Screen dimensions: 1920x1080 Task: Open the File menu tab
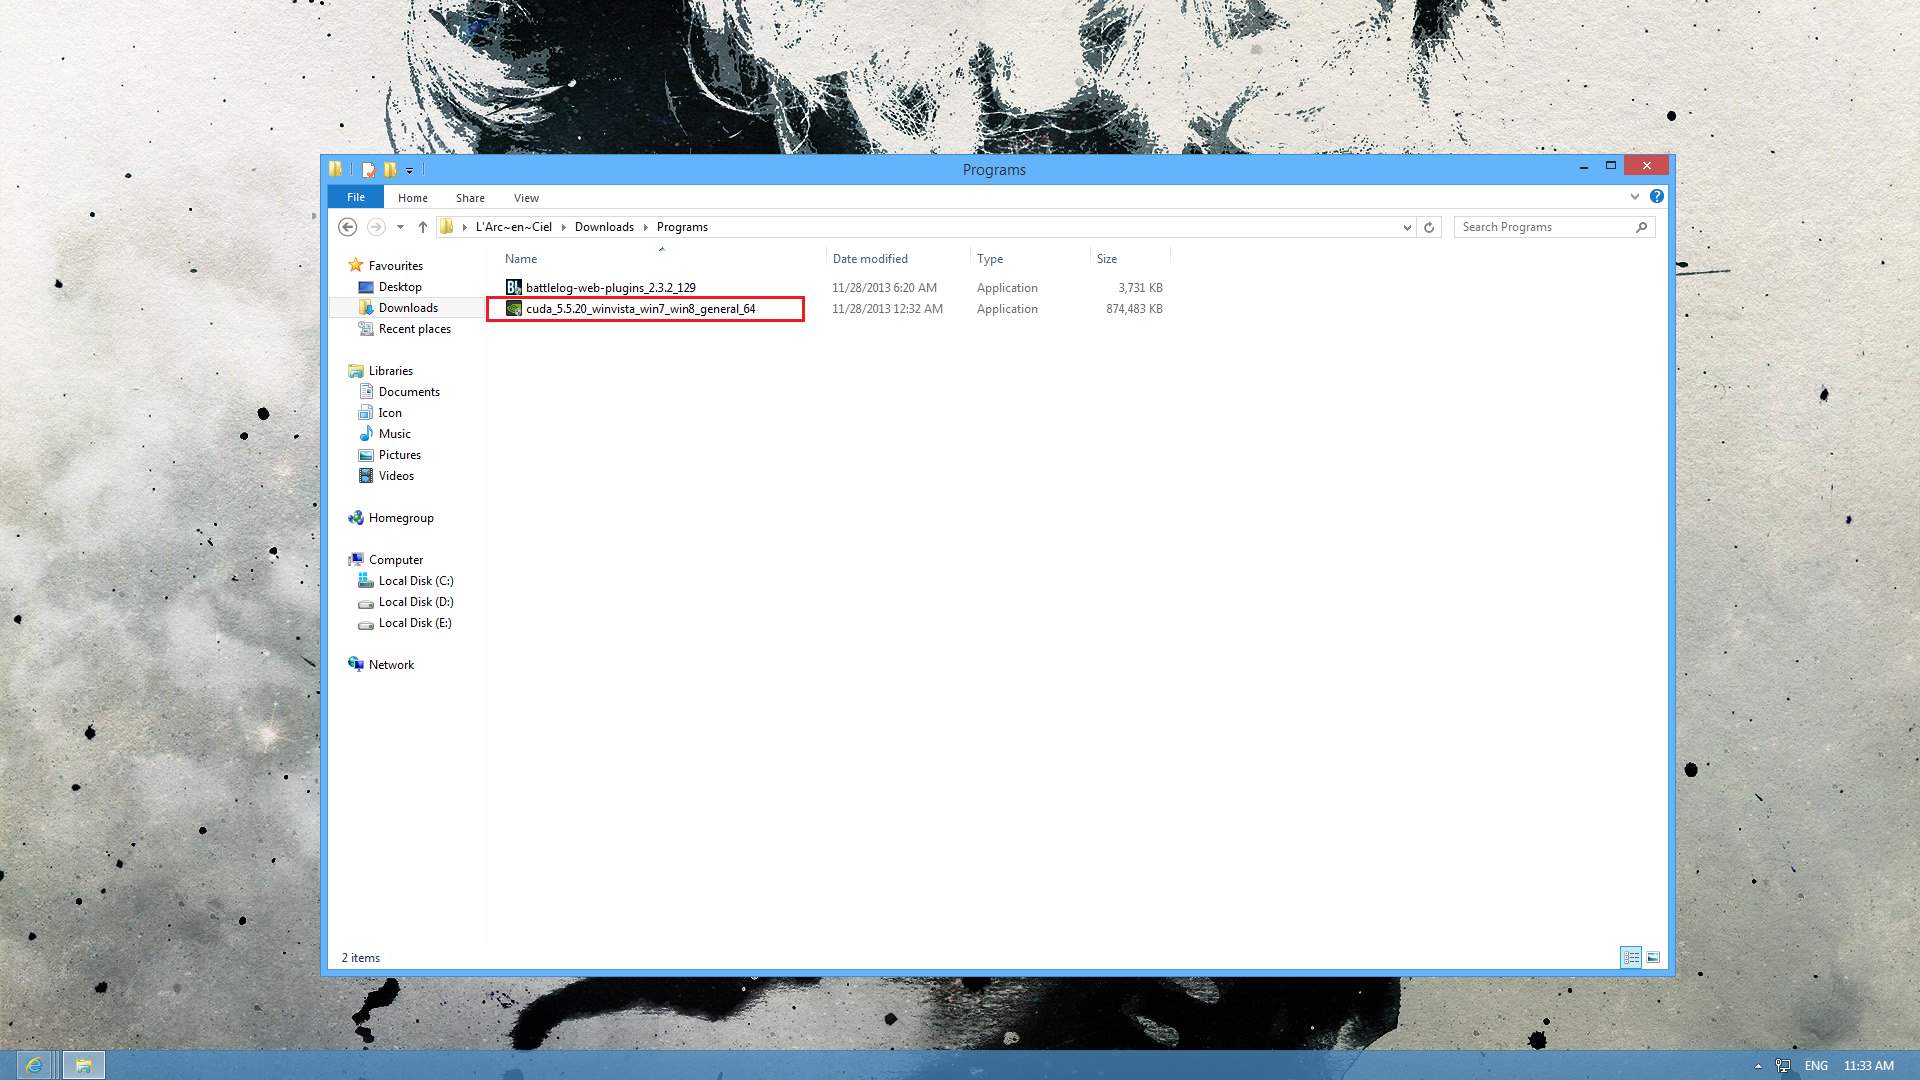point(355,197)
